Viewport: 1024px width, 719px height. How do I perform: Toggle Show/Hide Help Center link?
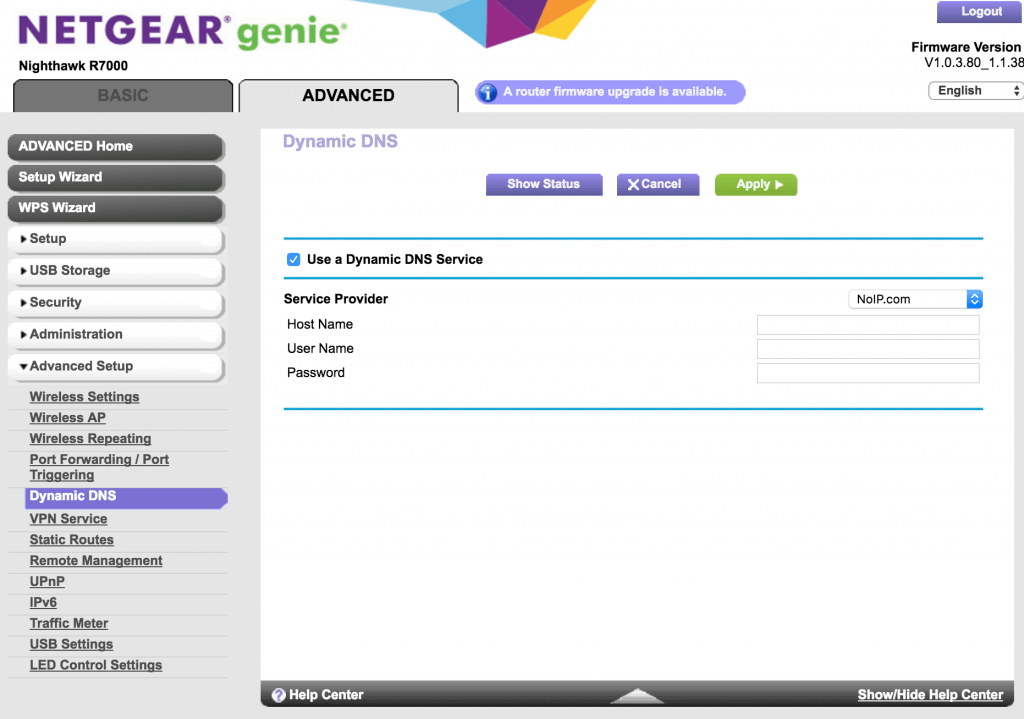[x=930, y=695]
